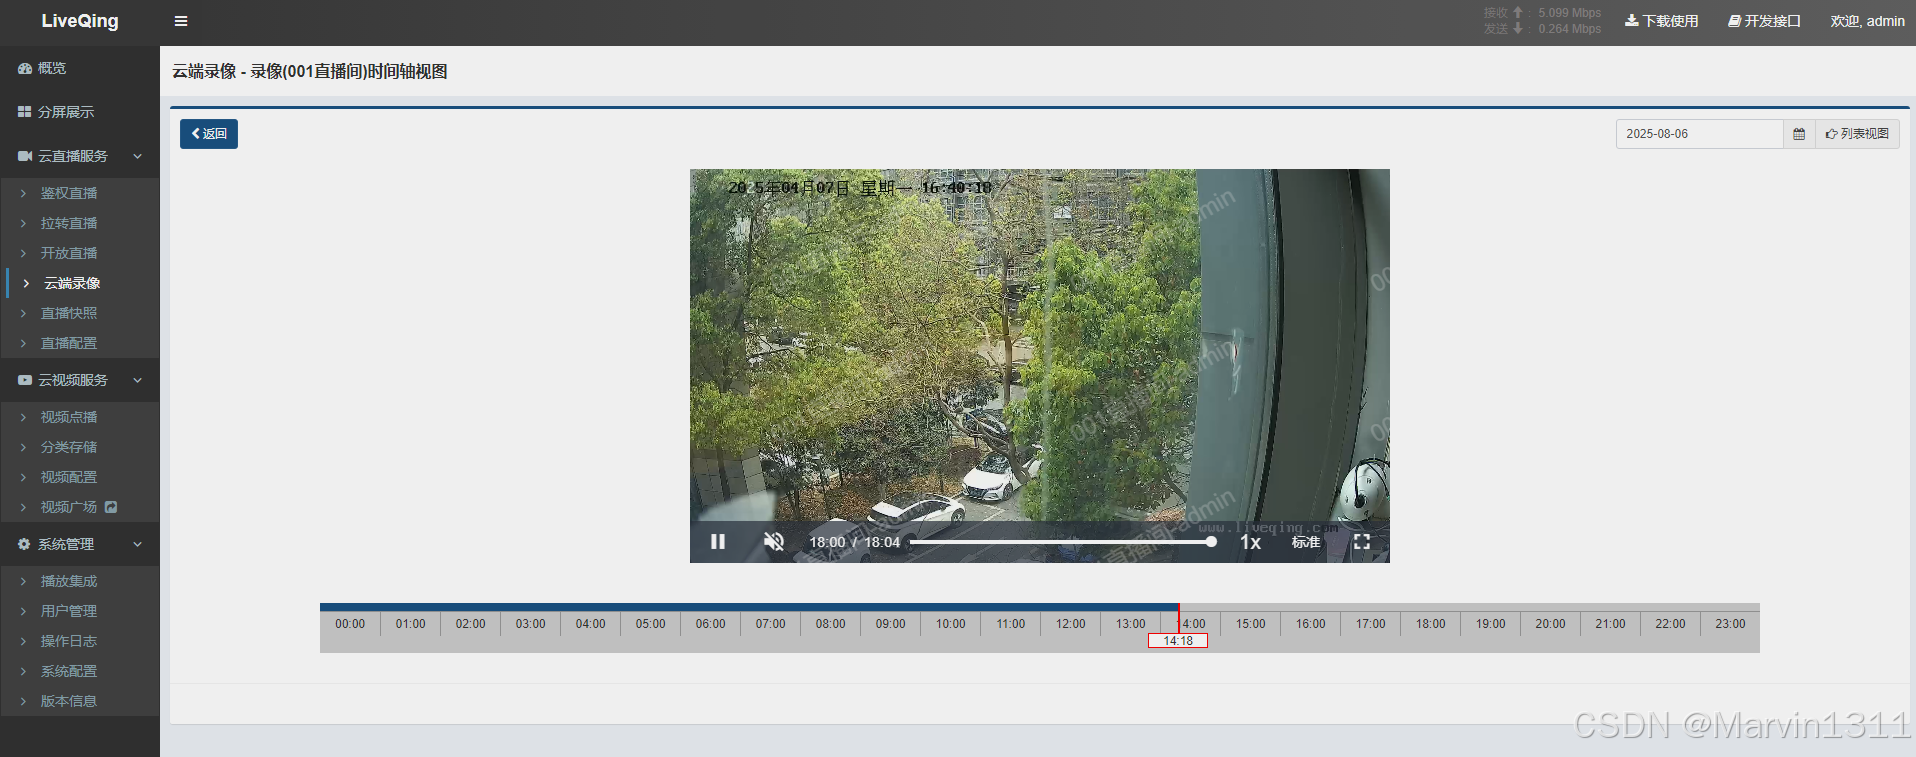Click the dashboard icon beside 概览
1916x757 pixels.
[x=25, y=68]
